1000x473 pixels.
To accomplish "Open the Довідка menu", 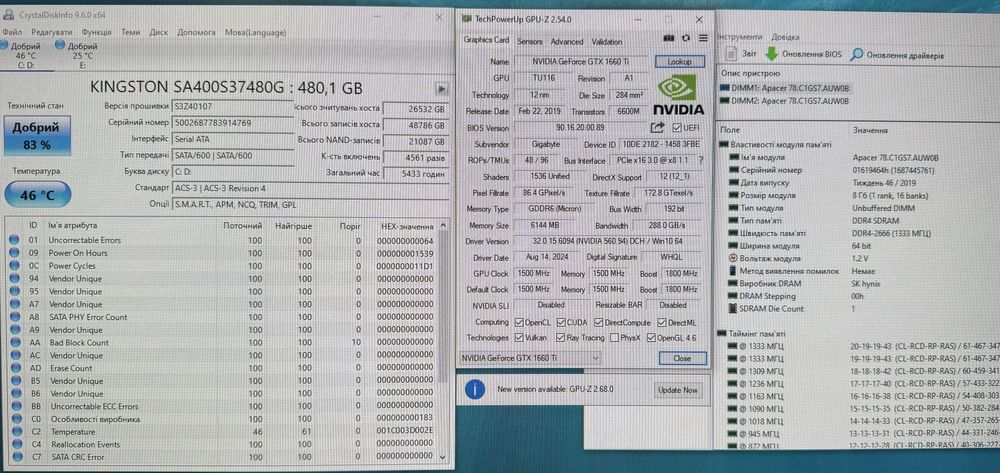I will tap(785, 37).
